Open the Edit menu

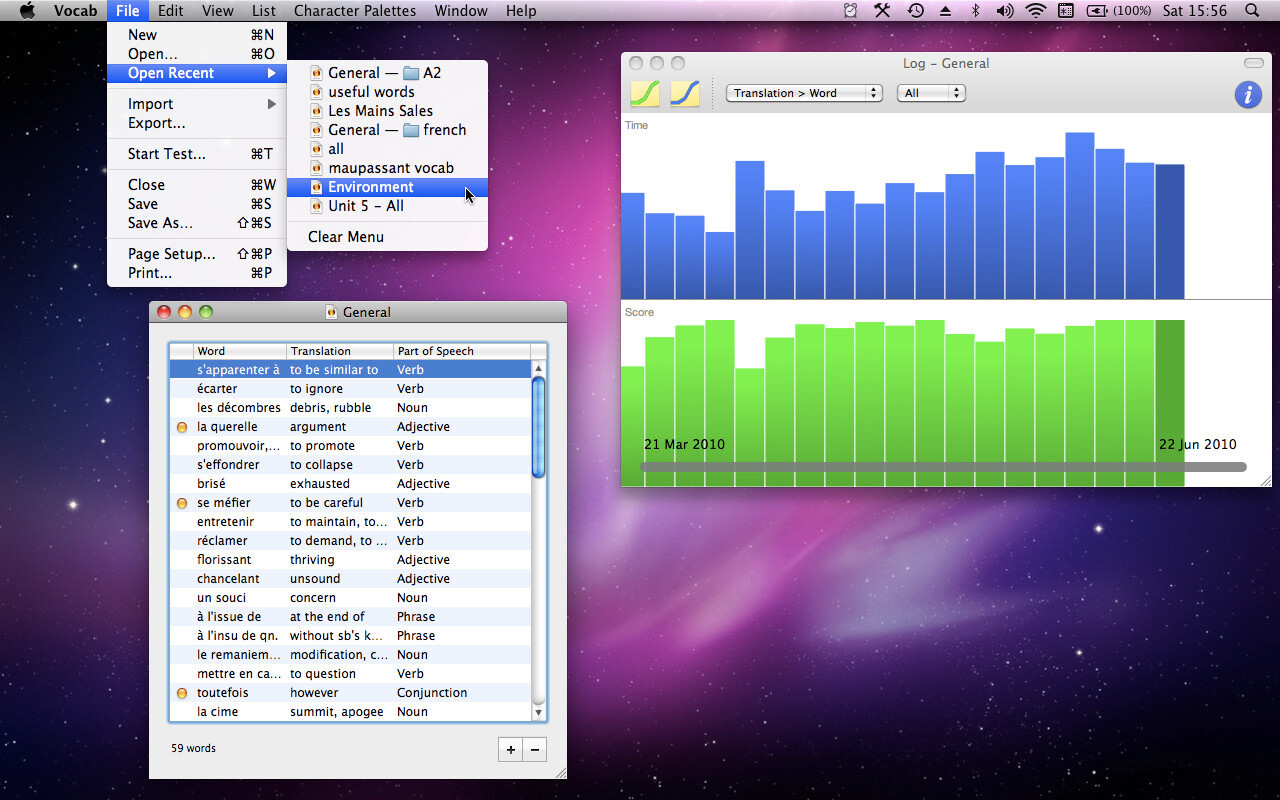[x=171, y=11]
